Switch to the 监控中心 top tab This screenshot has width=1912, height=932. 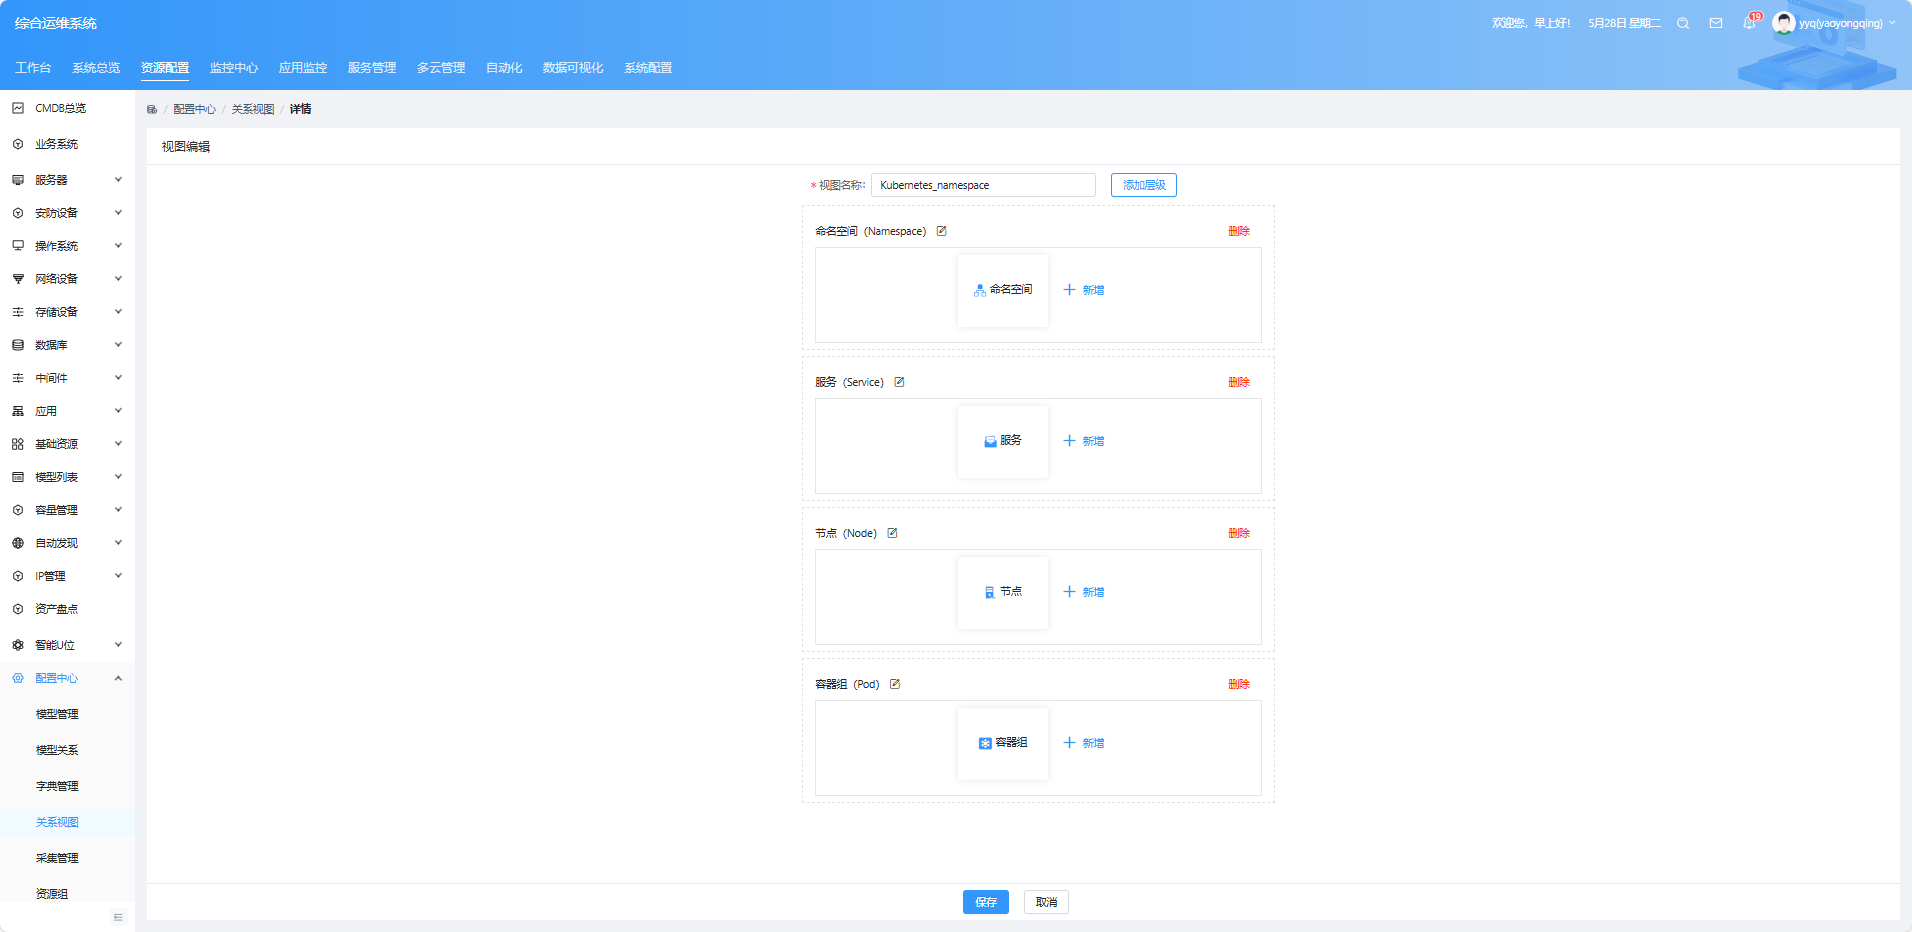pyautogui.click(x=234, y=68)
